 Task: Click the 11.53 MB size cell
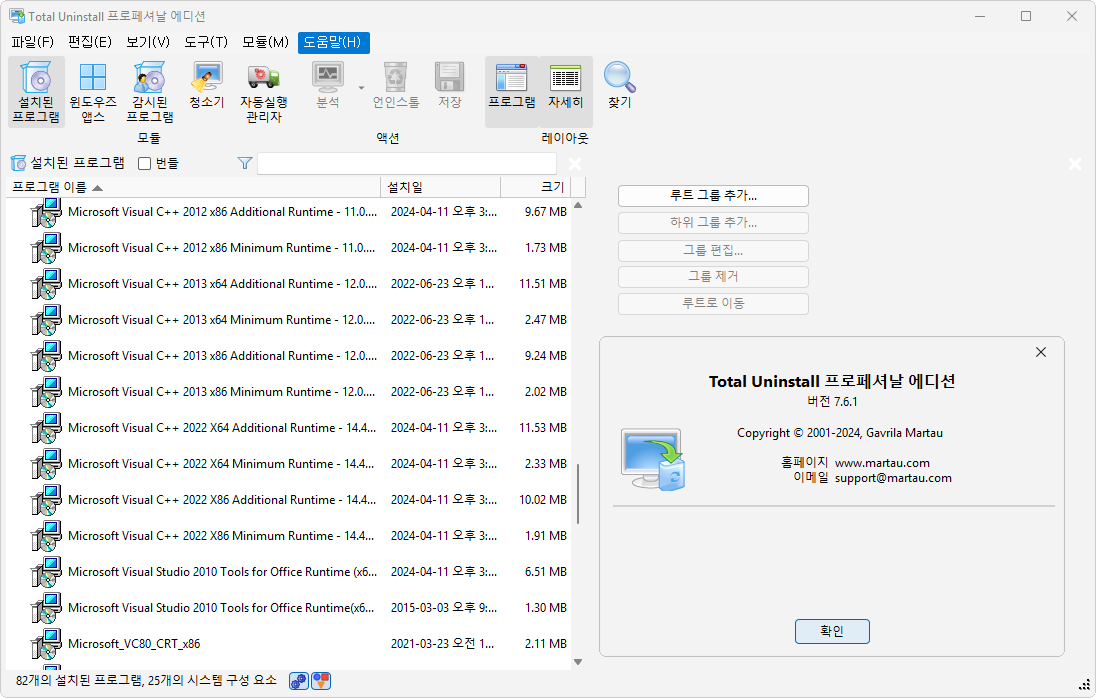click(542, 428)
